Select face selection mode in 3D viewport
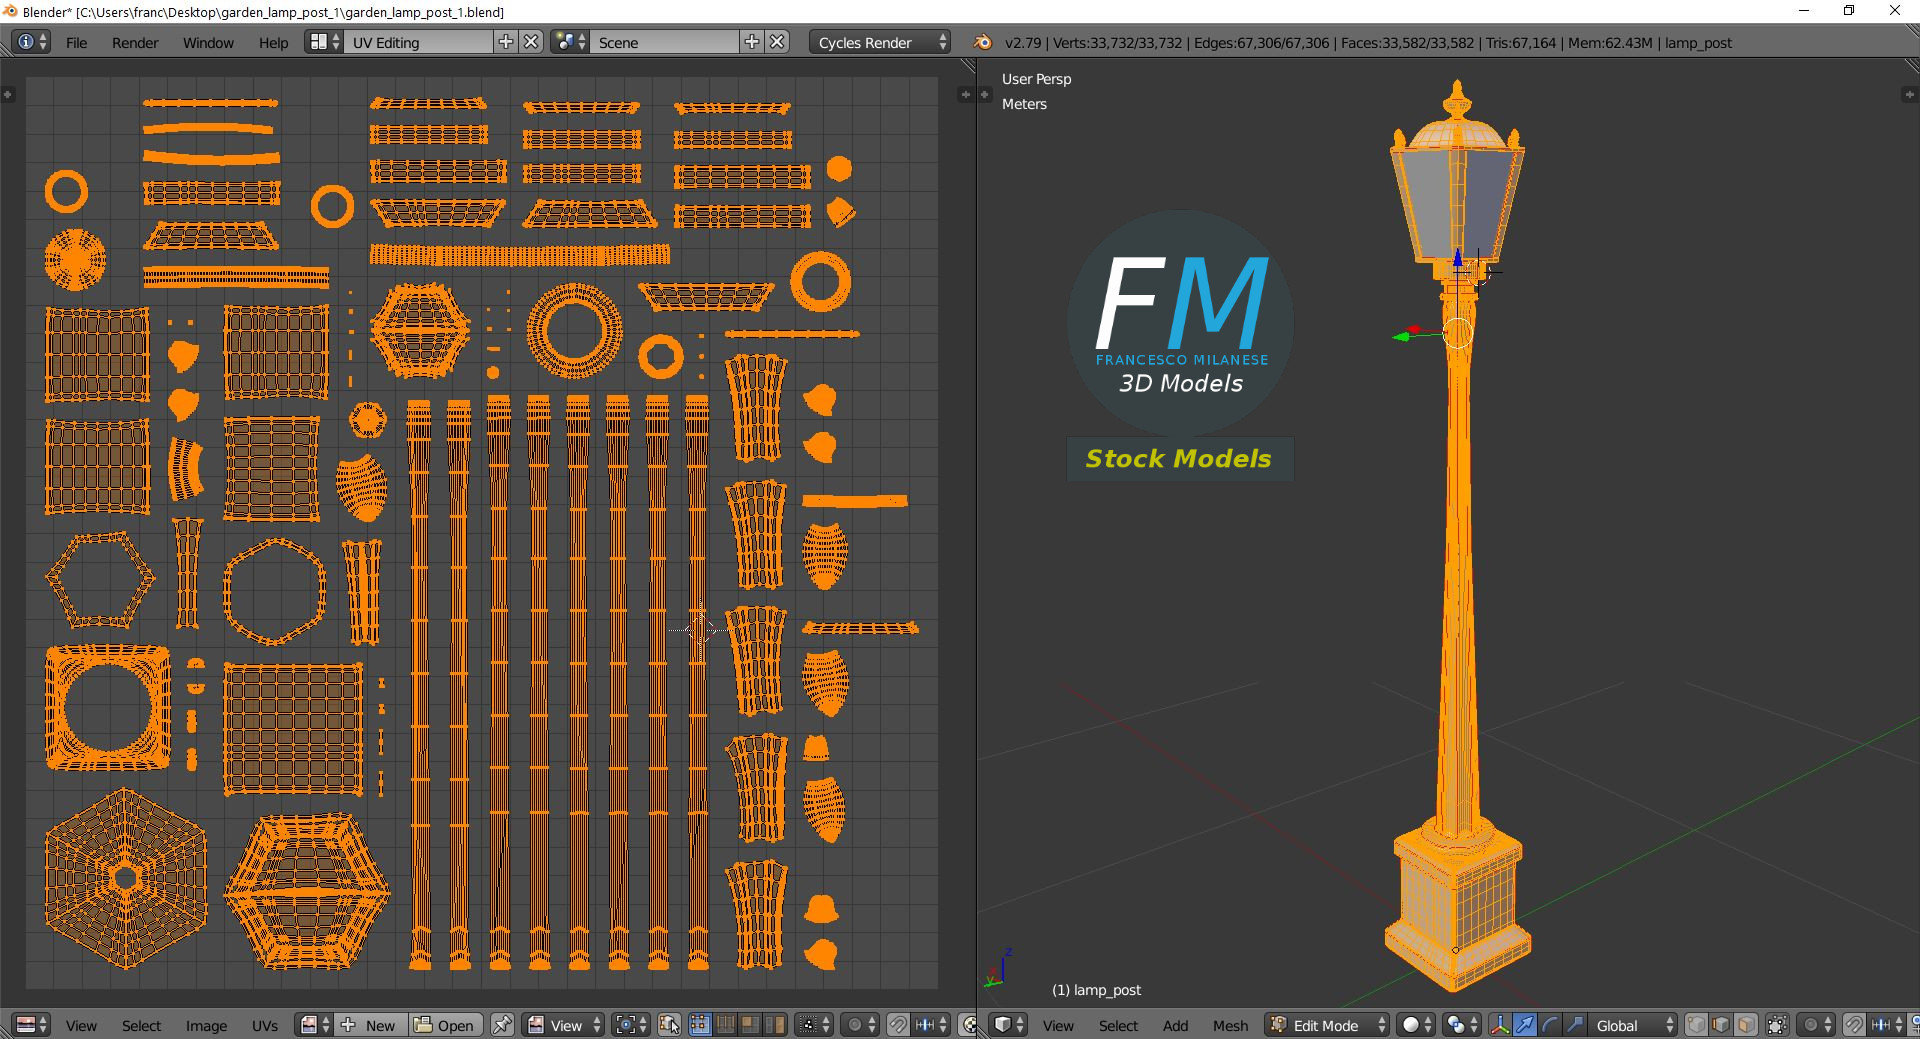Image resolution: width=1920 pixels, height=1039 pixels. pyautogui.click(x=1746, y=1025)
